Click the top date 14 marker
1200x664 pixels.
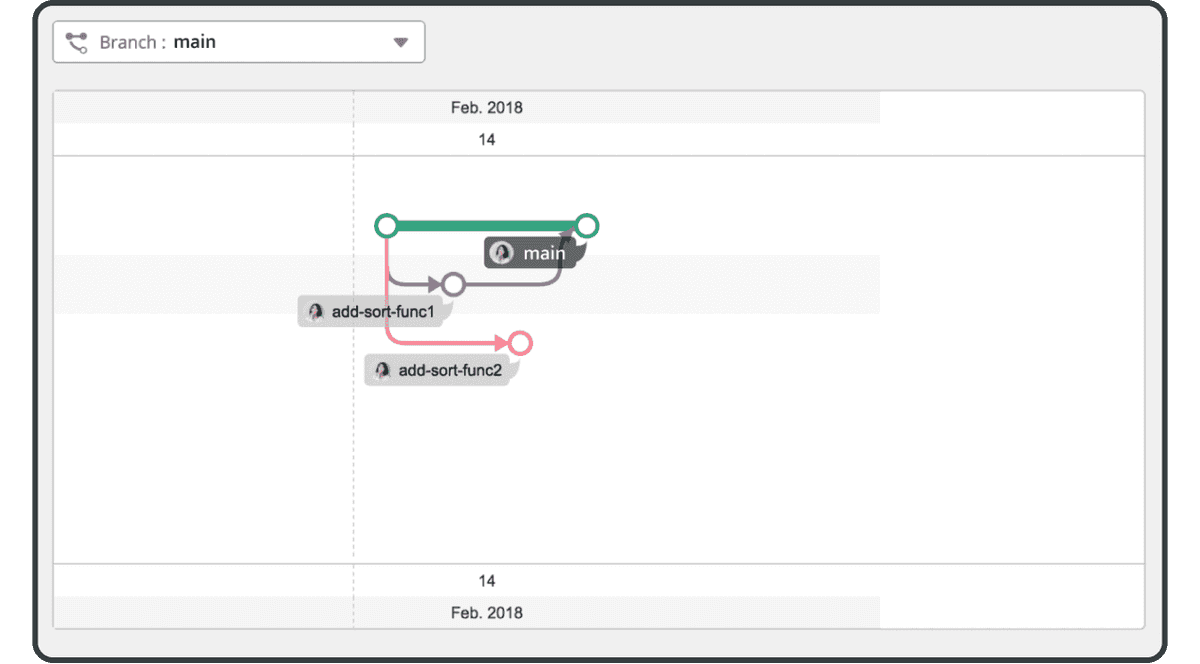[487, 140]
